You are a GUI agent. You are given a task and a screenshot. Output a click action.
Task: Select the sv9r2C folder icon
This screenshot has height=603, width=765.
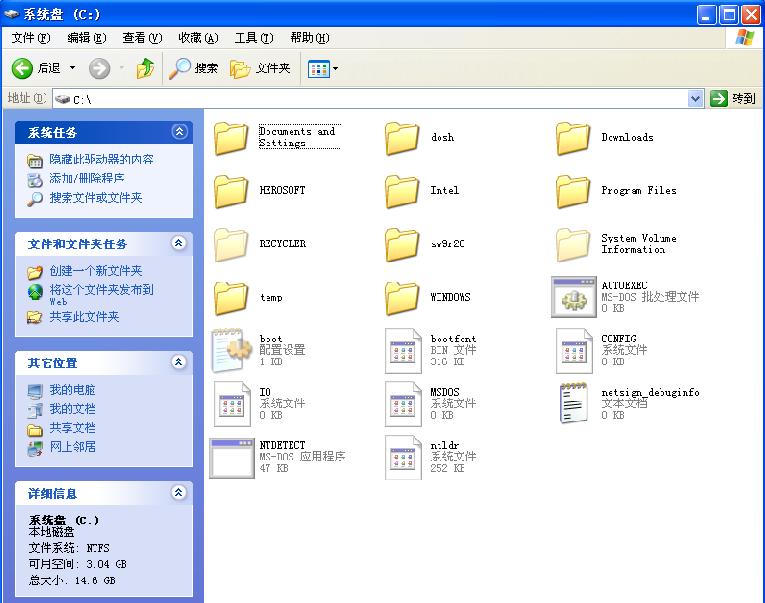(402, 244)
